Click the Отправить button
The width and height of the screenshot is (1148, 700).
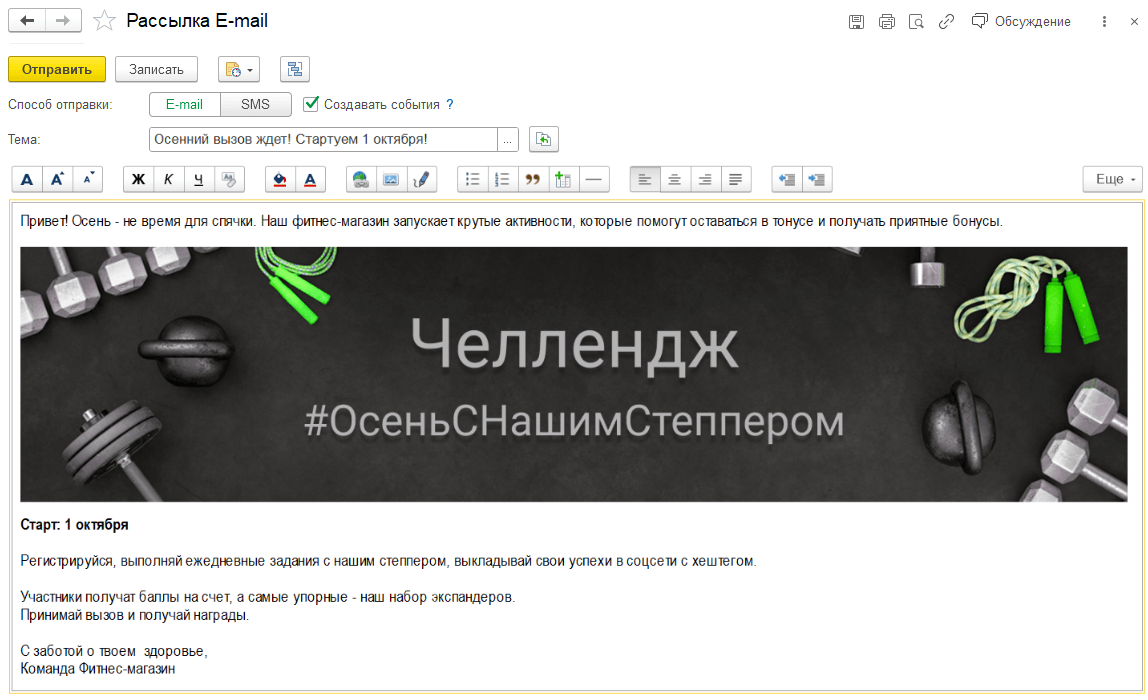57,69
